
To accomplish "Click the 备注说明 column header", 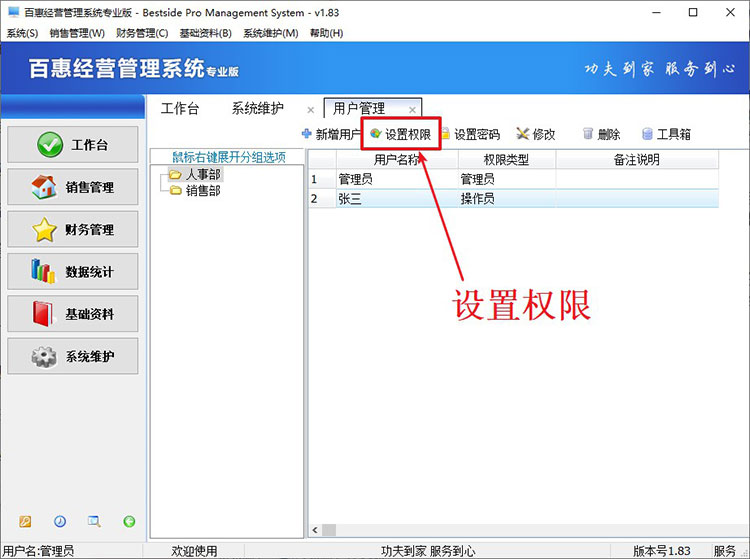I will click(637, 160).
